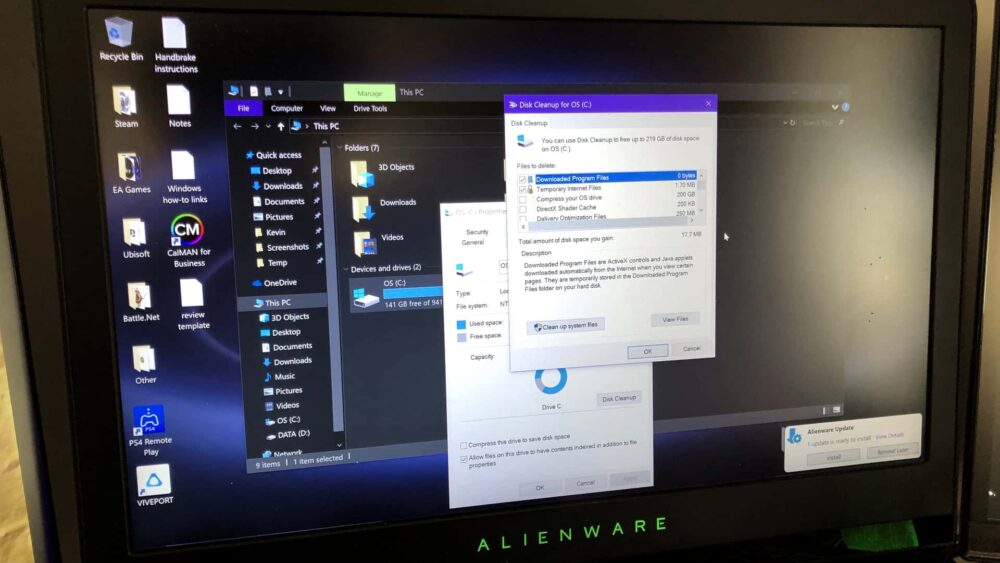The image size is (1000, 563).
Task: Launch PS4 Remote Play shortcut
Action: (x=149, y=430)
